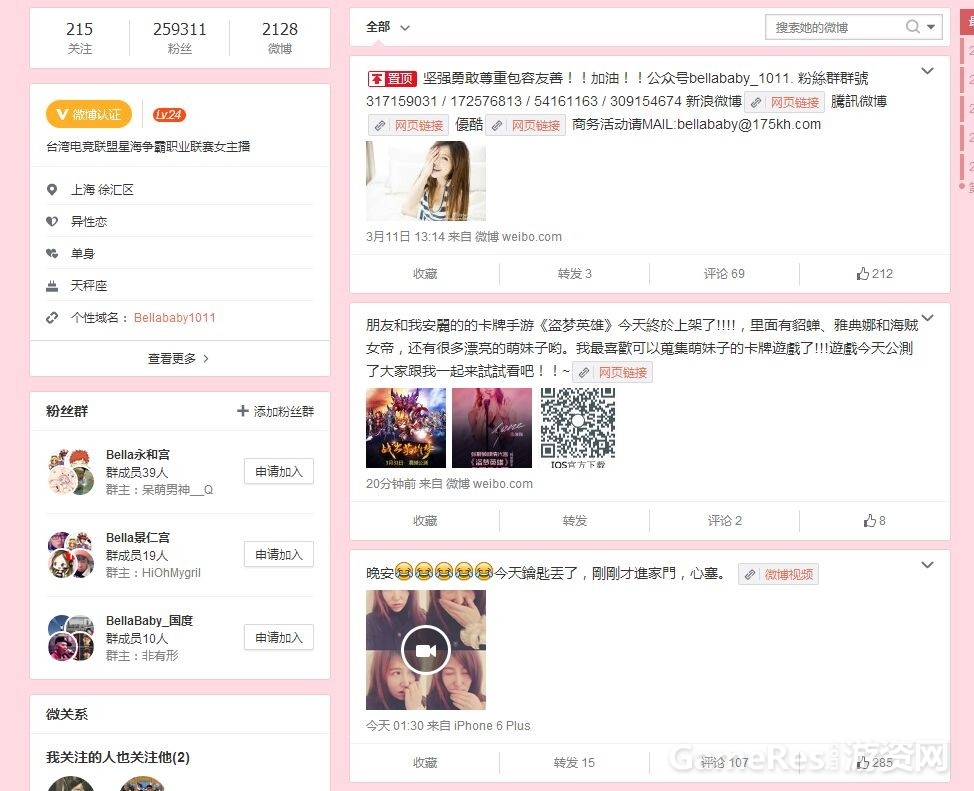Click the Lv24 level badge

click(169, 115)
